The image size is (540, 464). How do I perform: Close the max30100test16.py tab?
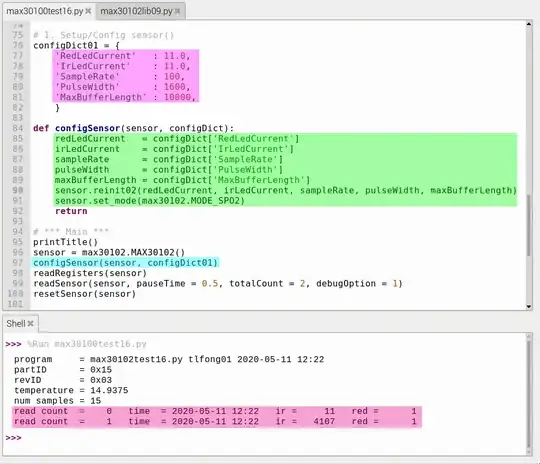88,11
